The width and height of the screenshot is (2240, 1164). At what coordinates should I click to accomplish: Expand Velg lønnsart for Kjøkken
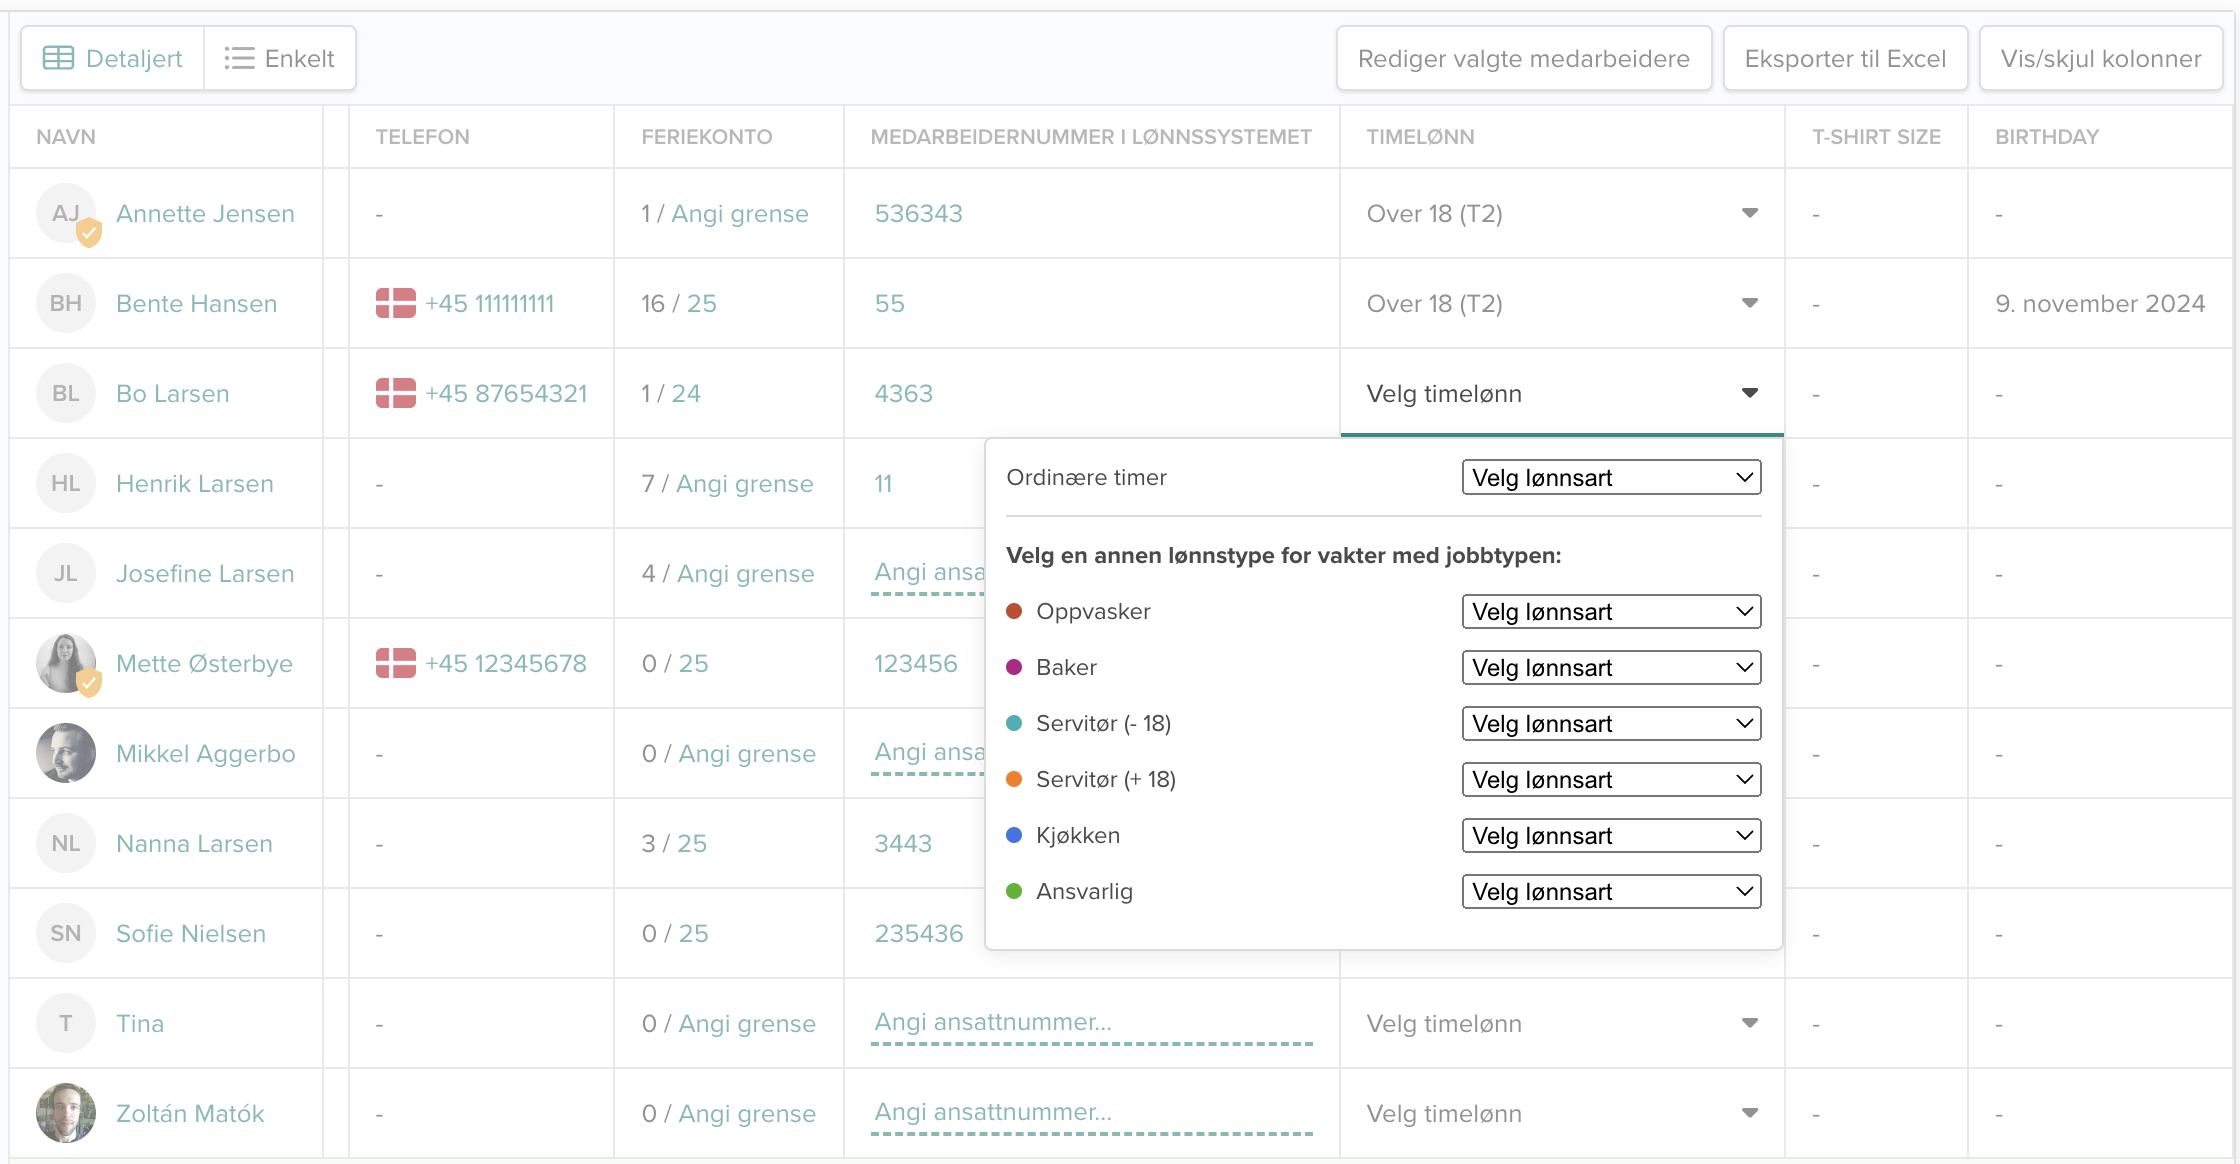coord(1609,835)
